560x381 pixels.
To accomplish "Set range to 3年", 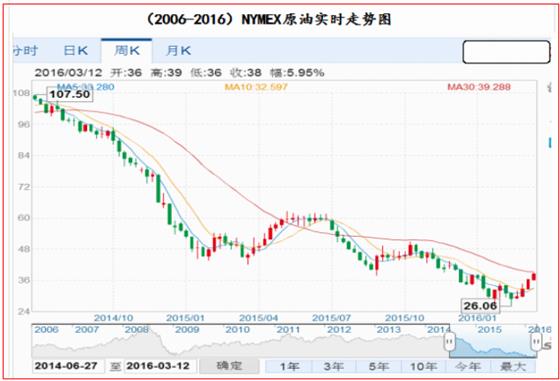I will (x=334, y=366).
